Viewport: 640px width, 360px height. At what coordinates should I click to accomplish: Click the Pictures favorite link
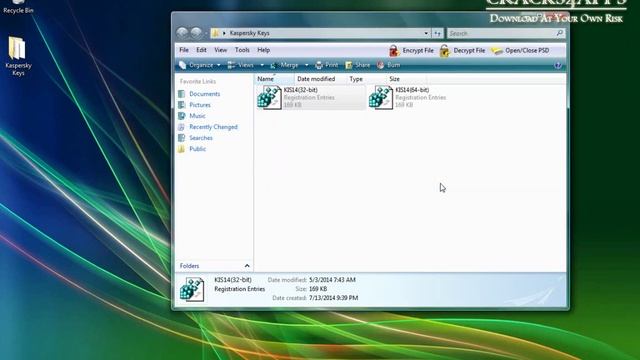(x=200, y=105)
